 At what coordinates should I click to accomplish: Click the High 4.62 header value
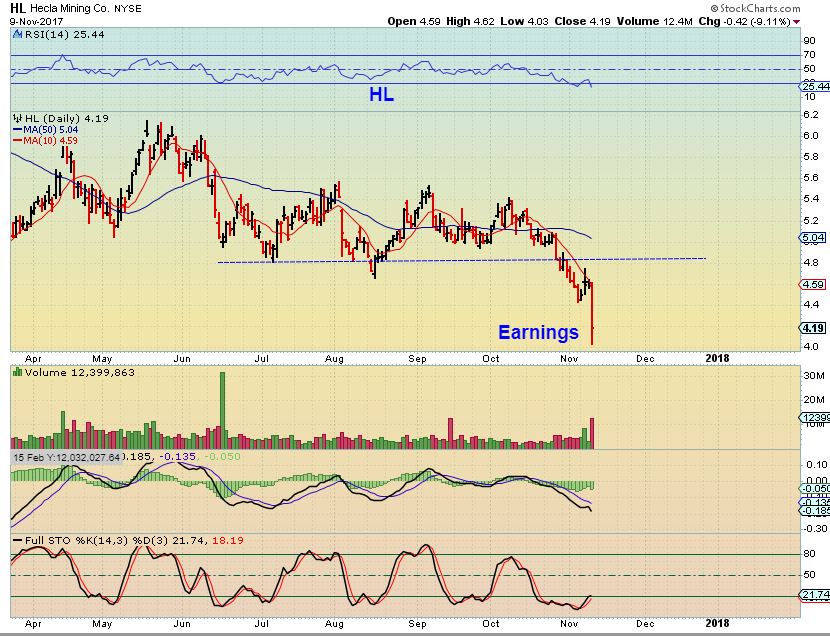click(470, 22)
